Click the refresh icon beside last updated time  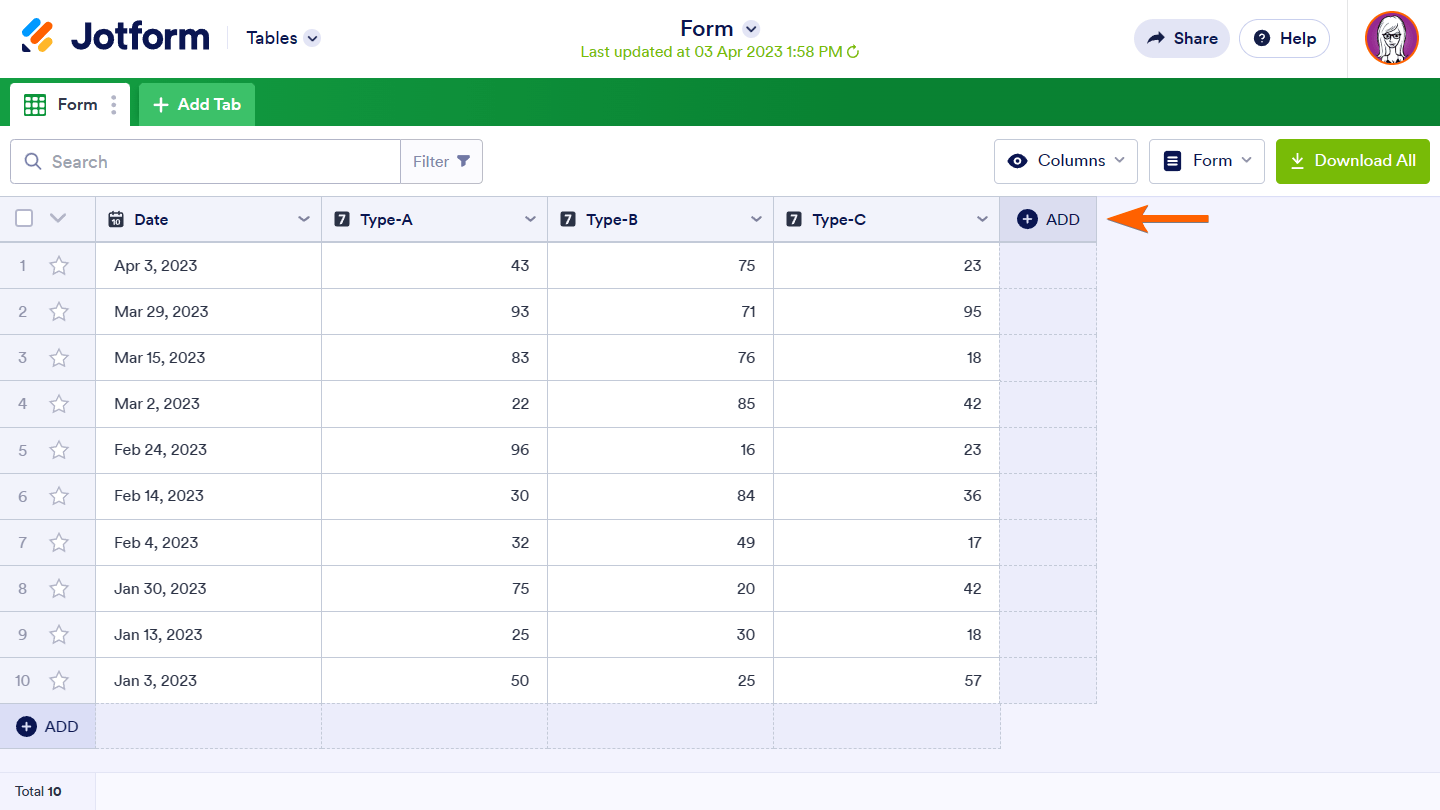coord(853,52)
